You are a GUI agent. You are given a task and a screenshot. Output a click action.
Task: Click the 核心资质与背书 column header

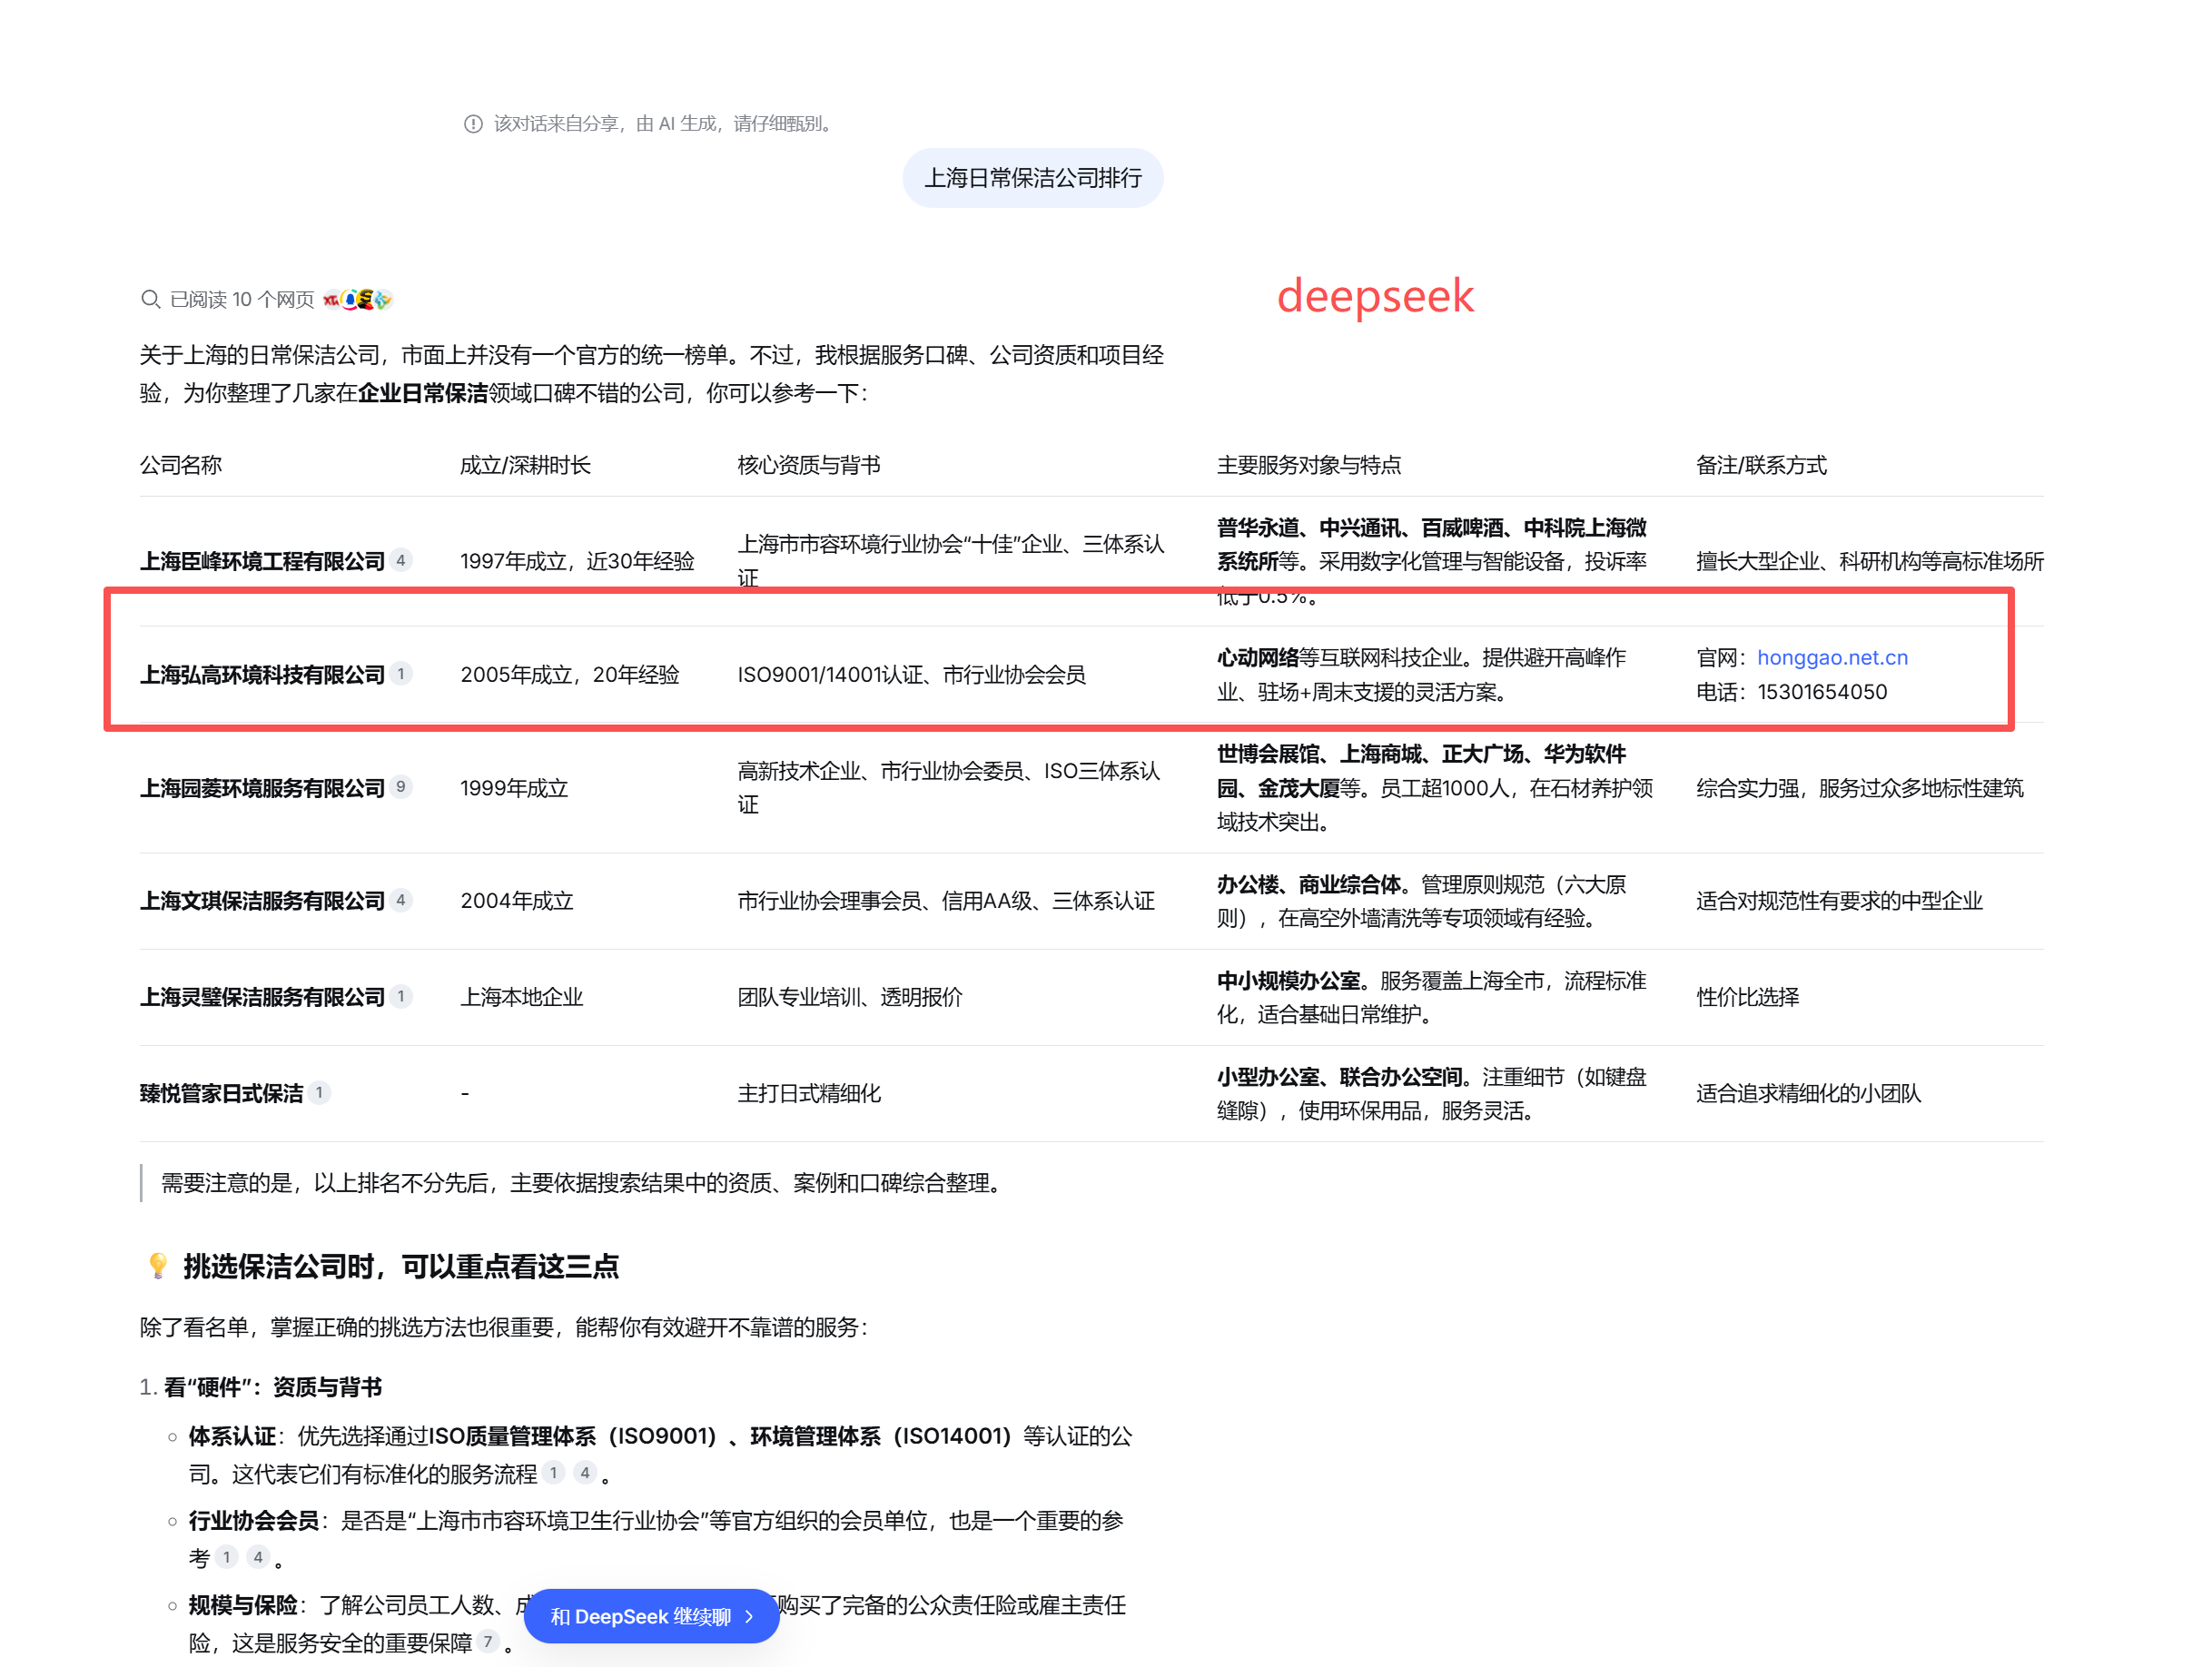[809, 465]
